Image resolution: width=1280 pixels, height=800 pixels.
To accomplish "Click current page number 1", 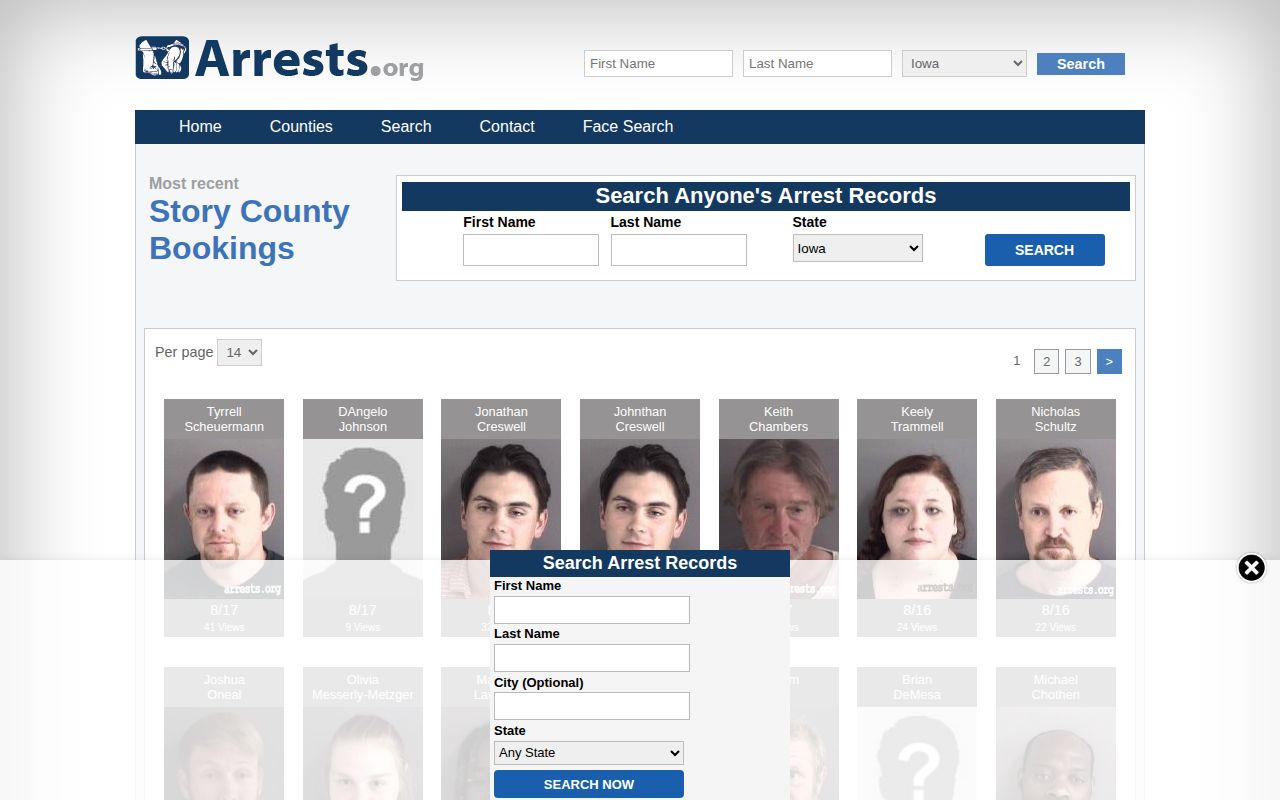I will coord(1016,361).
